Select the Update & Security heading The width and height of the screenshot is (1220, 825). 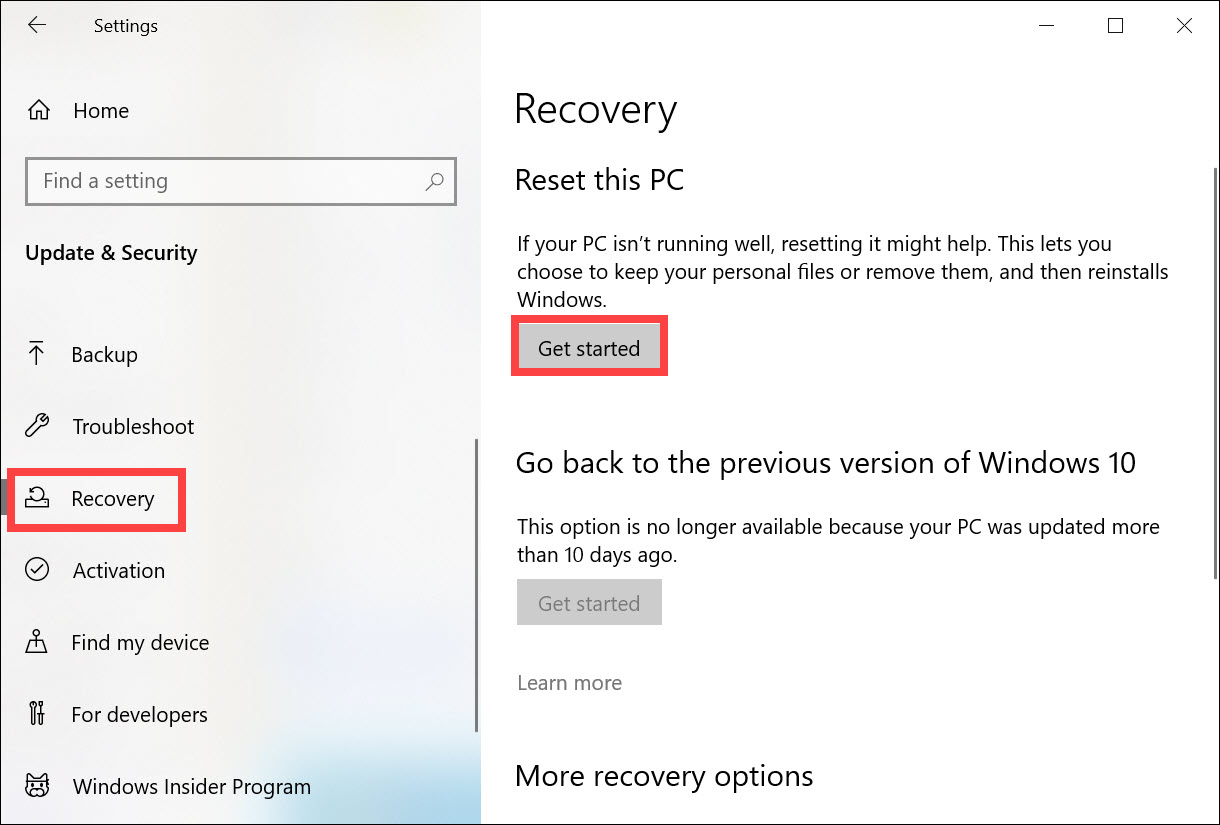point(111,252)
